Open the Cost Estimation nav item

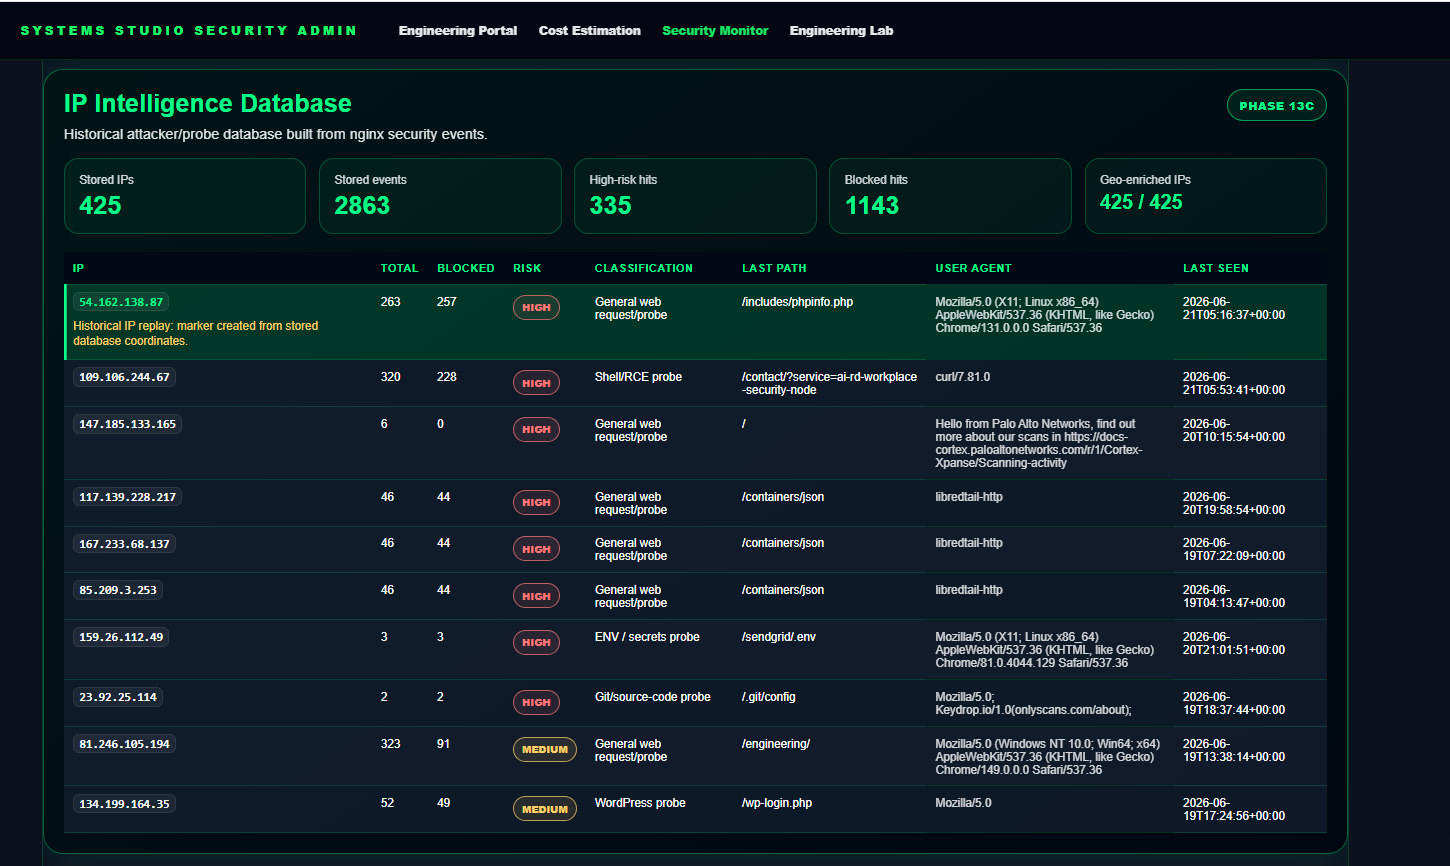(x=590, y=31)
